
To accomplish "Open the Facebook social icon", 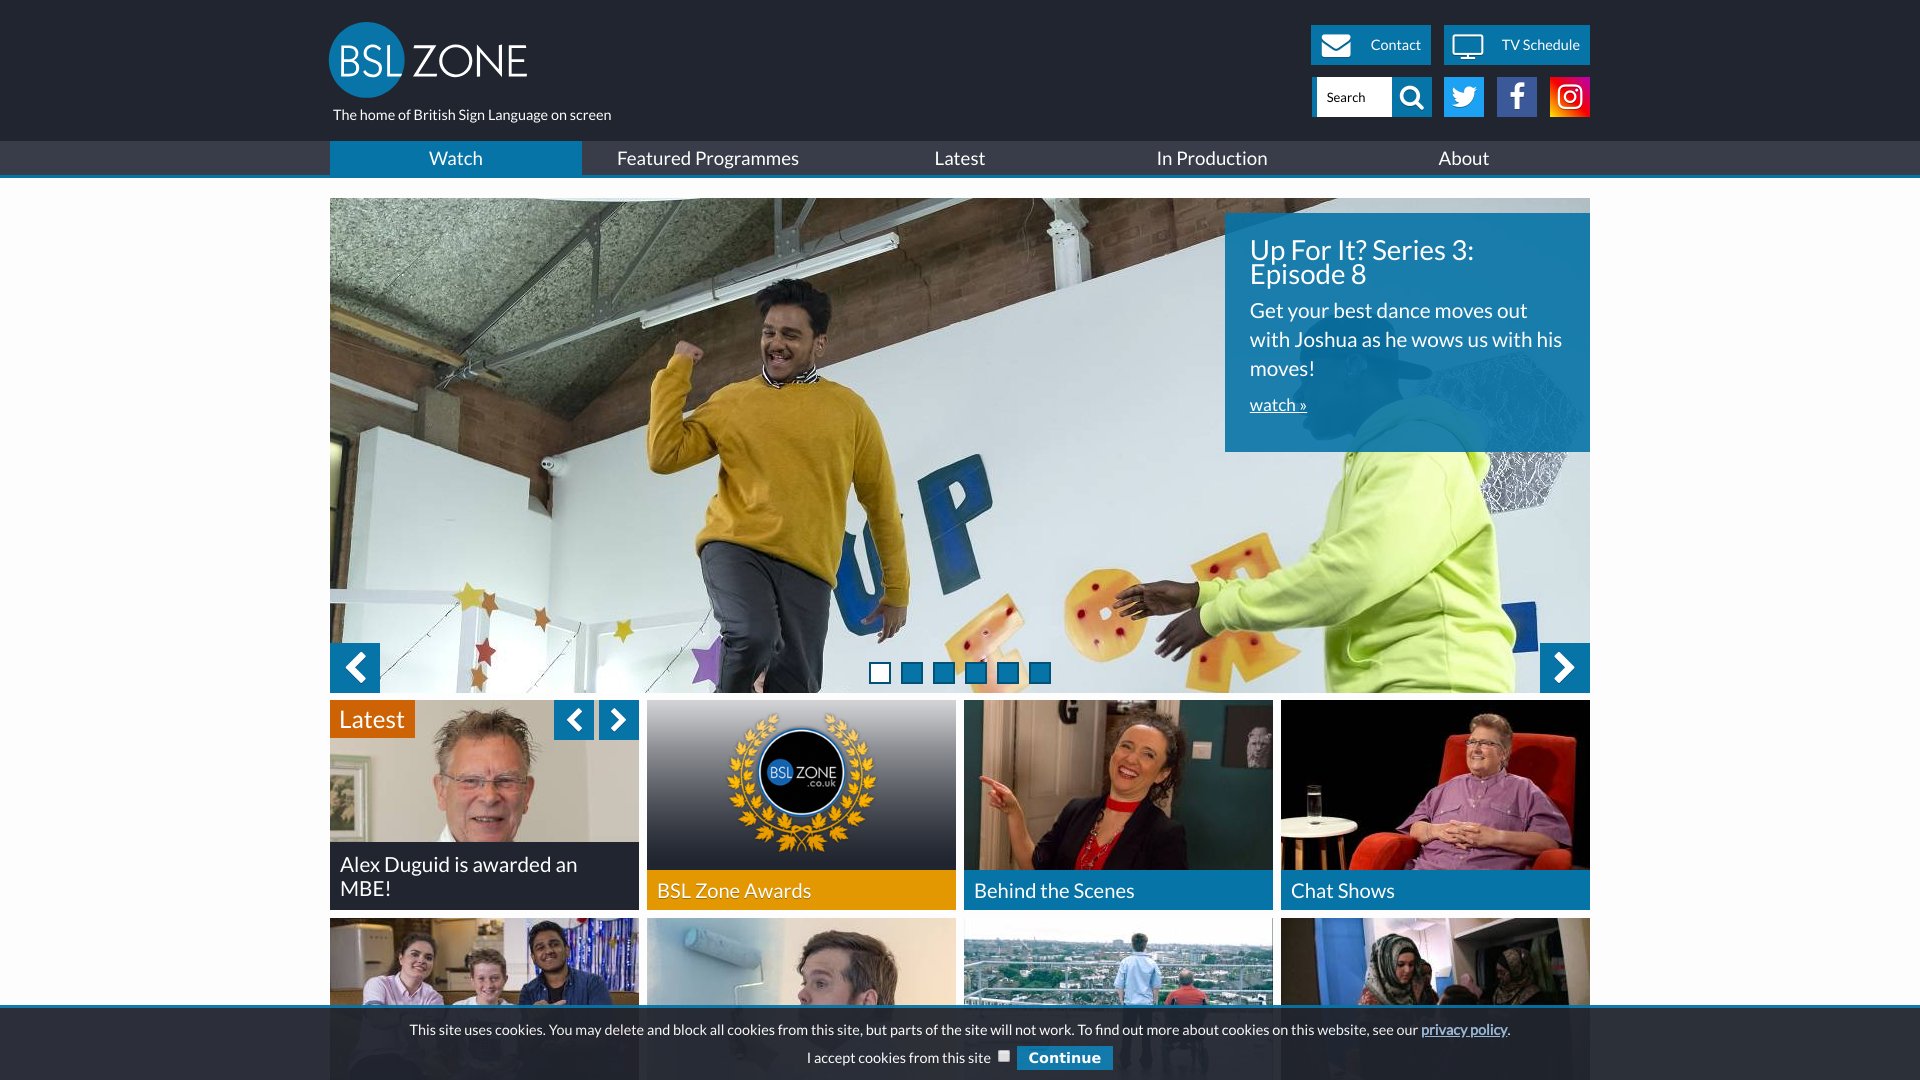I will click(1516, 97).
